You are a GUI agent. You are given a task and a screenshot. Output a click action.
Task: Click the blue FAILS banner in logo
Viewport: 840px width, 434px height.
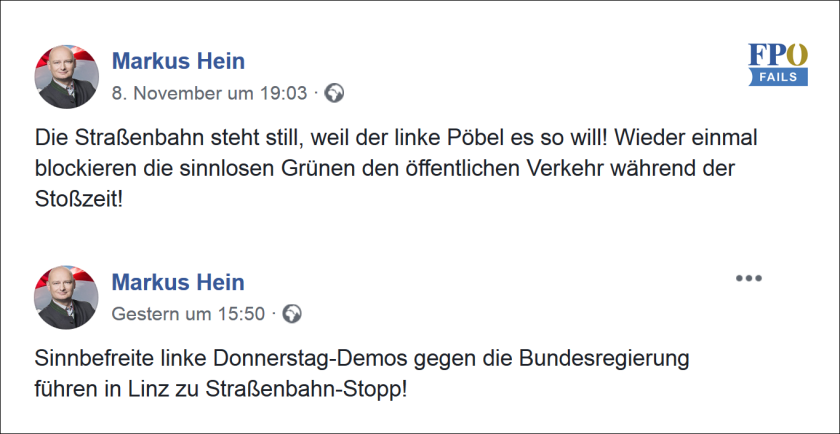point(778,77)
